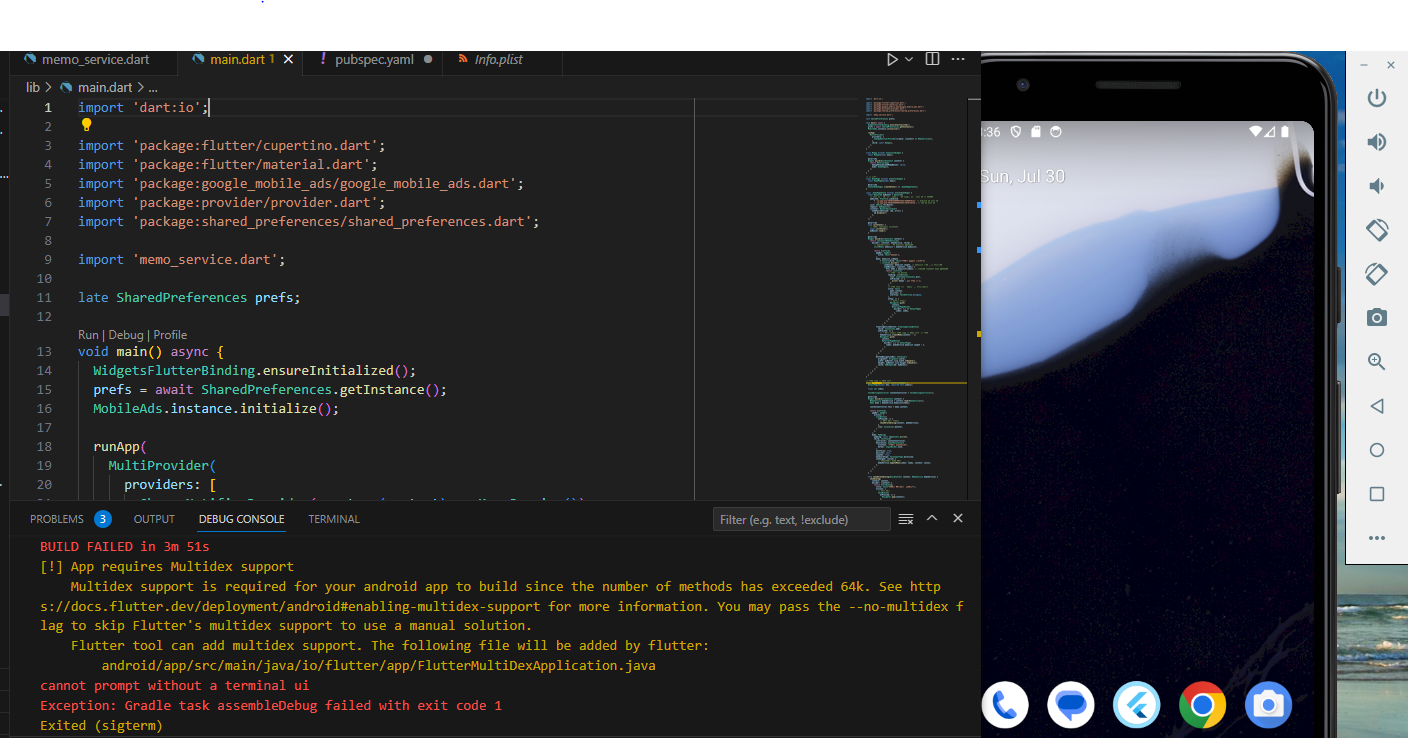Click the Run code lens above main()

88,335
